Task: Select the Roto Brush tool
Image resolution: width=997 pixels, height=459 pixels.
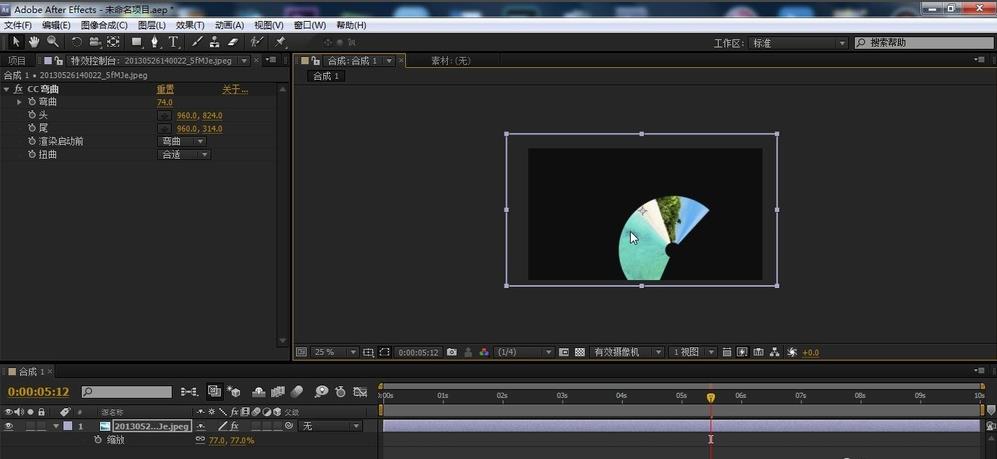Action: [x=256, y=41]
